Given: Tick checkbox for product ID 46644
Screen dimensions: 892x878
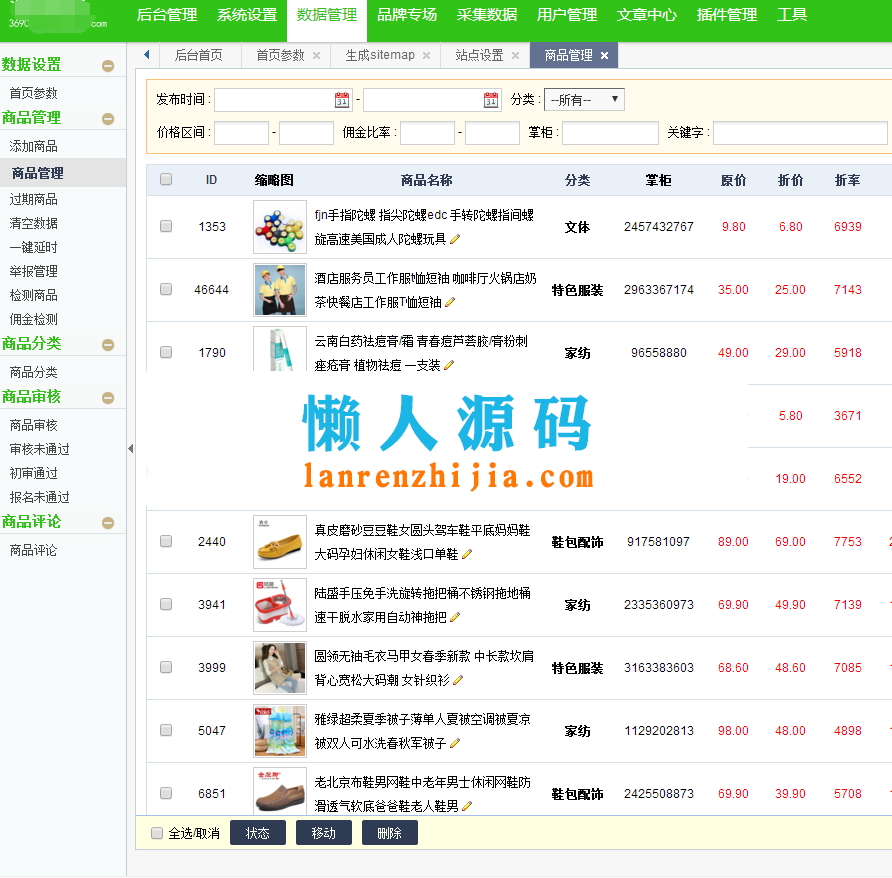Looking at the screenshot, I should (166, 290).
